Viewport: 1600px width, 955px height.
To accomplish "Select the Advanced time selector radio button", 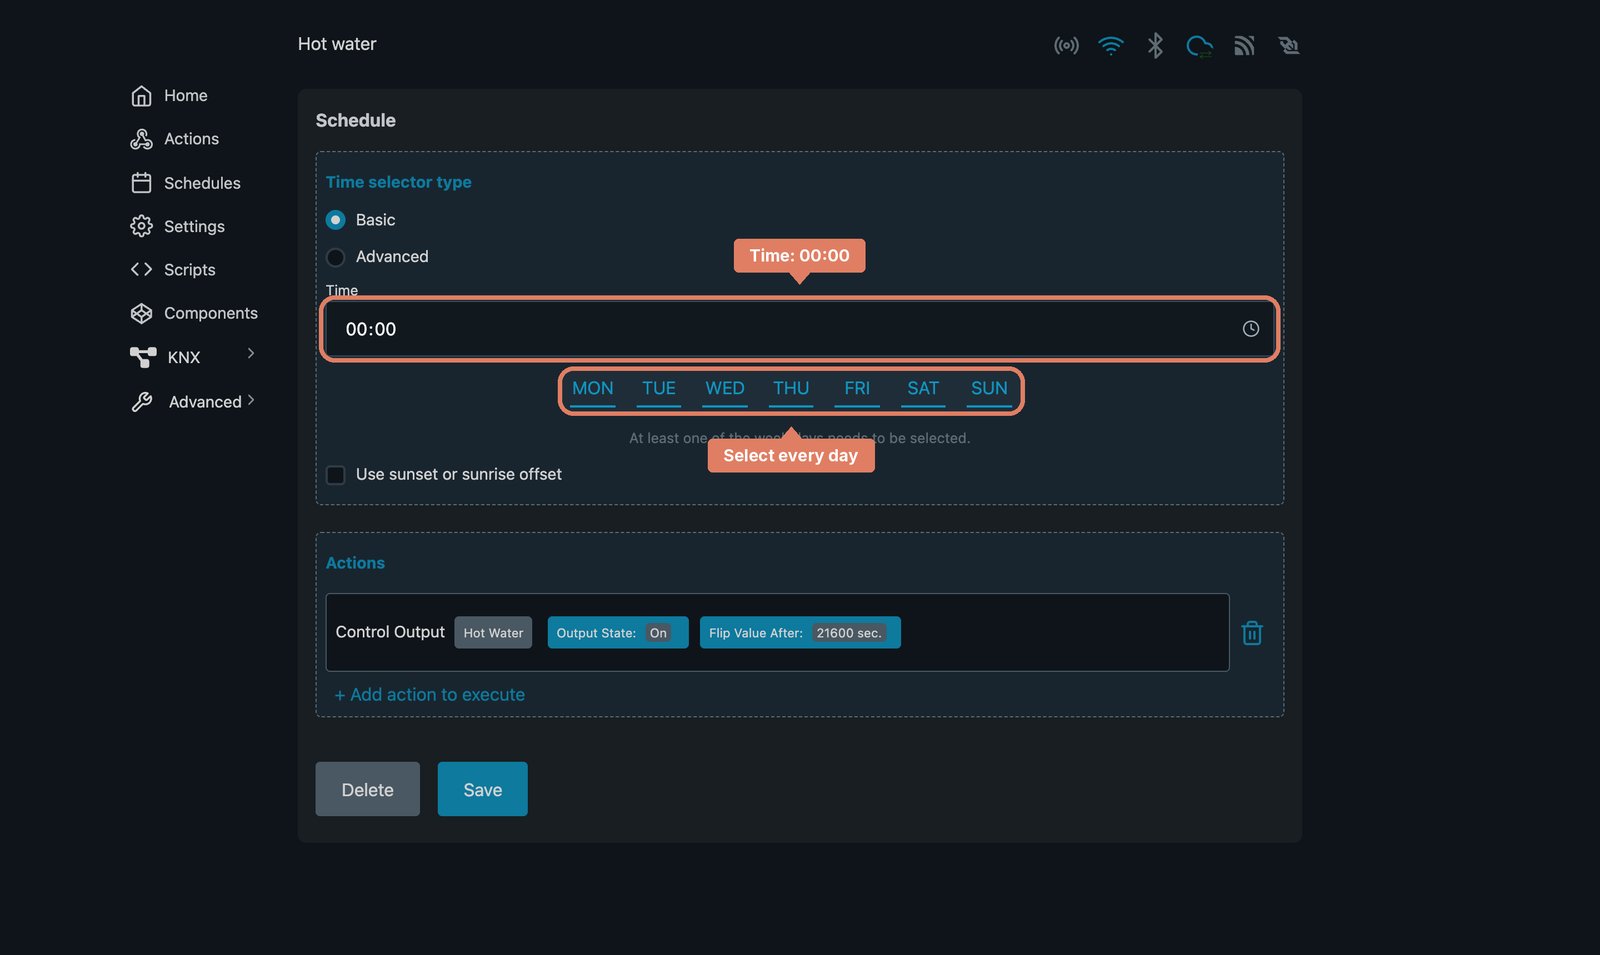I will pyautogui.click(x=336, y=257).
